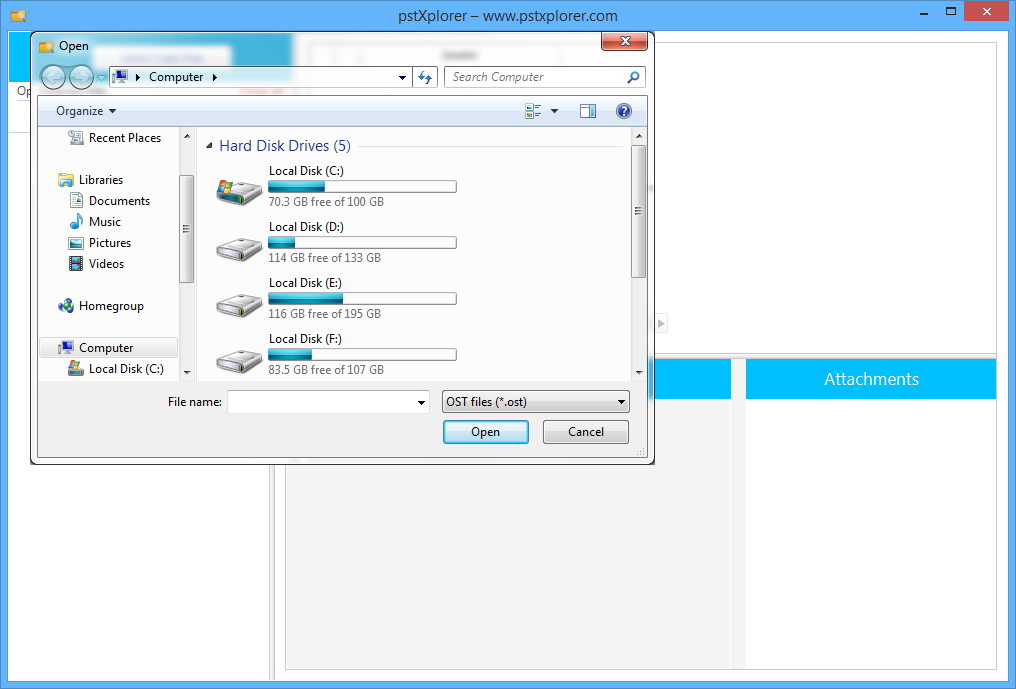Click the refresh button beside address bar
This screenshot has width=1016, height=689.
pyautogui.click(x=425, y=77)
